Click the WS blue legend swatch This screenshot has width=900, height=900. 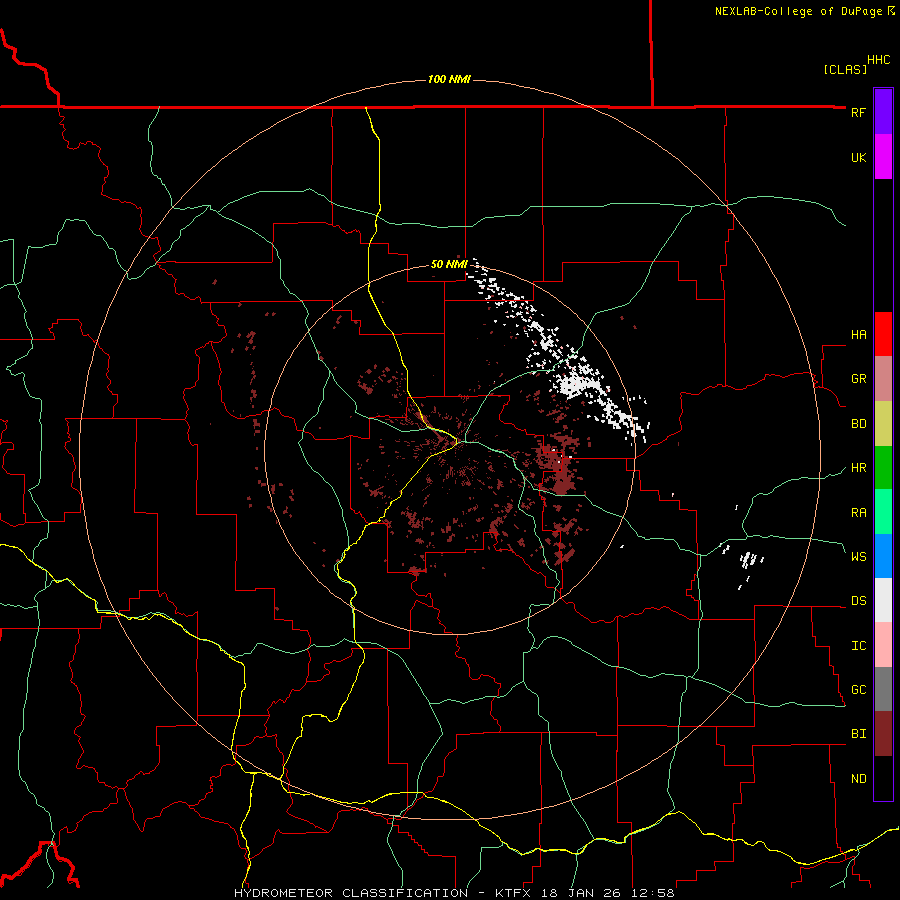[883, 556]
